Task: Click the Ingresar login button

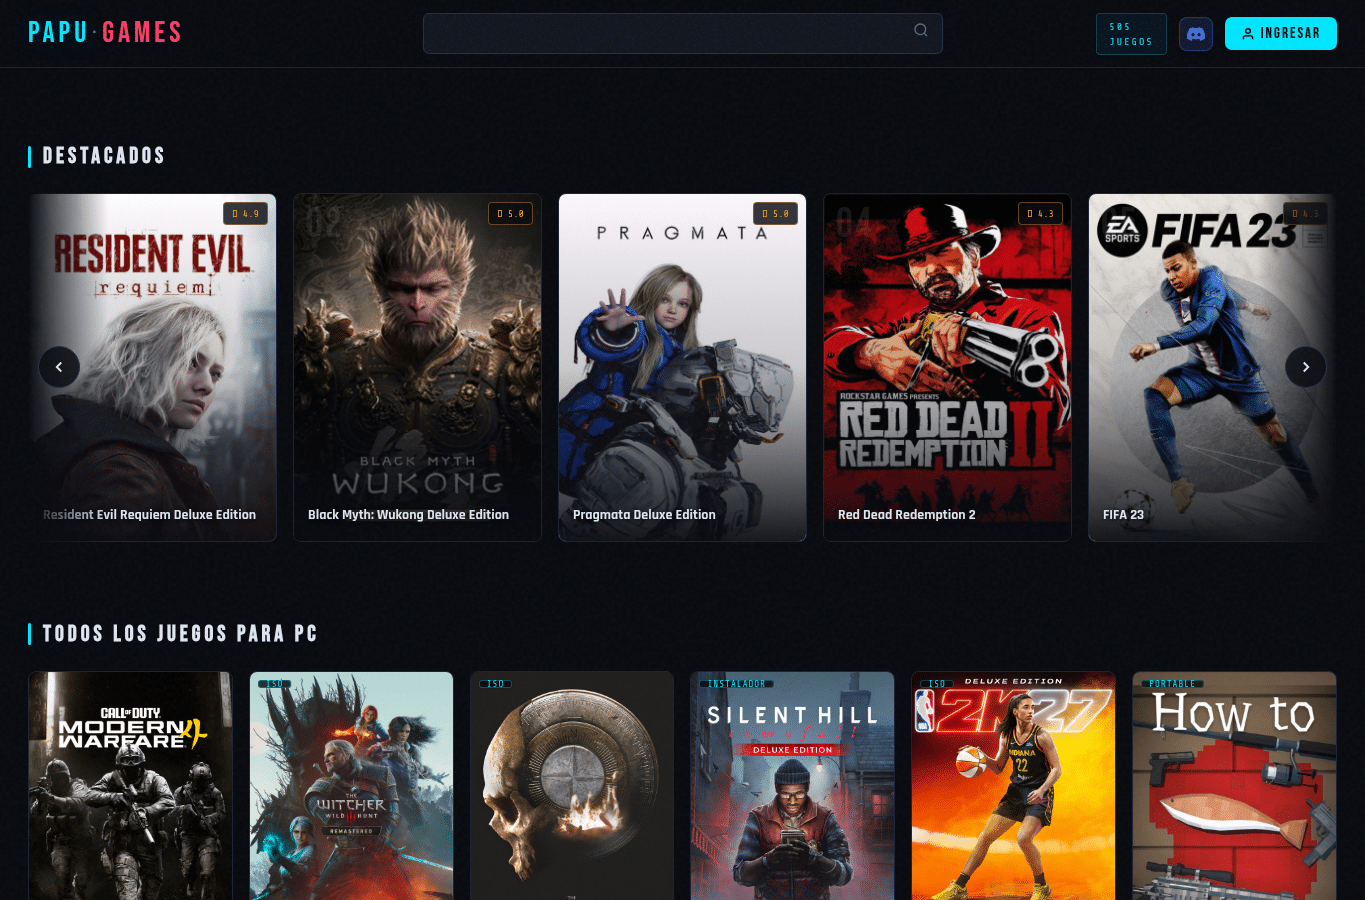Action: coord(1281,33)
